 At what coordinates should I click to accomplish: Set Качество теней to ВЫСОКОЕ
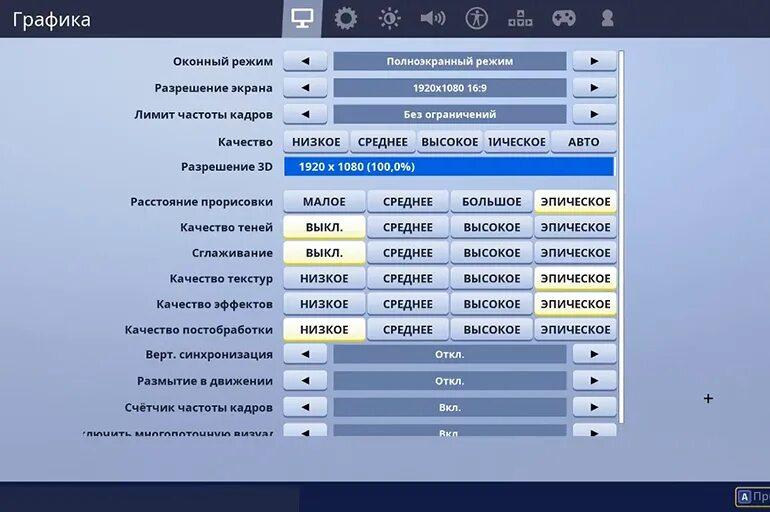click(x=492, y=227)
